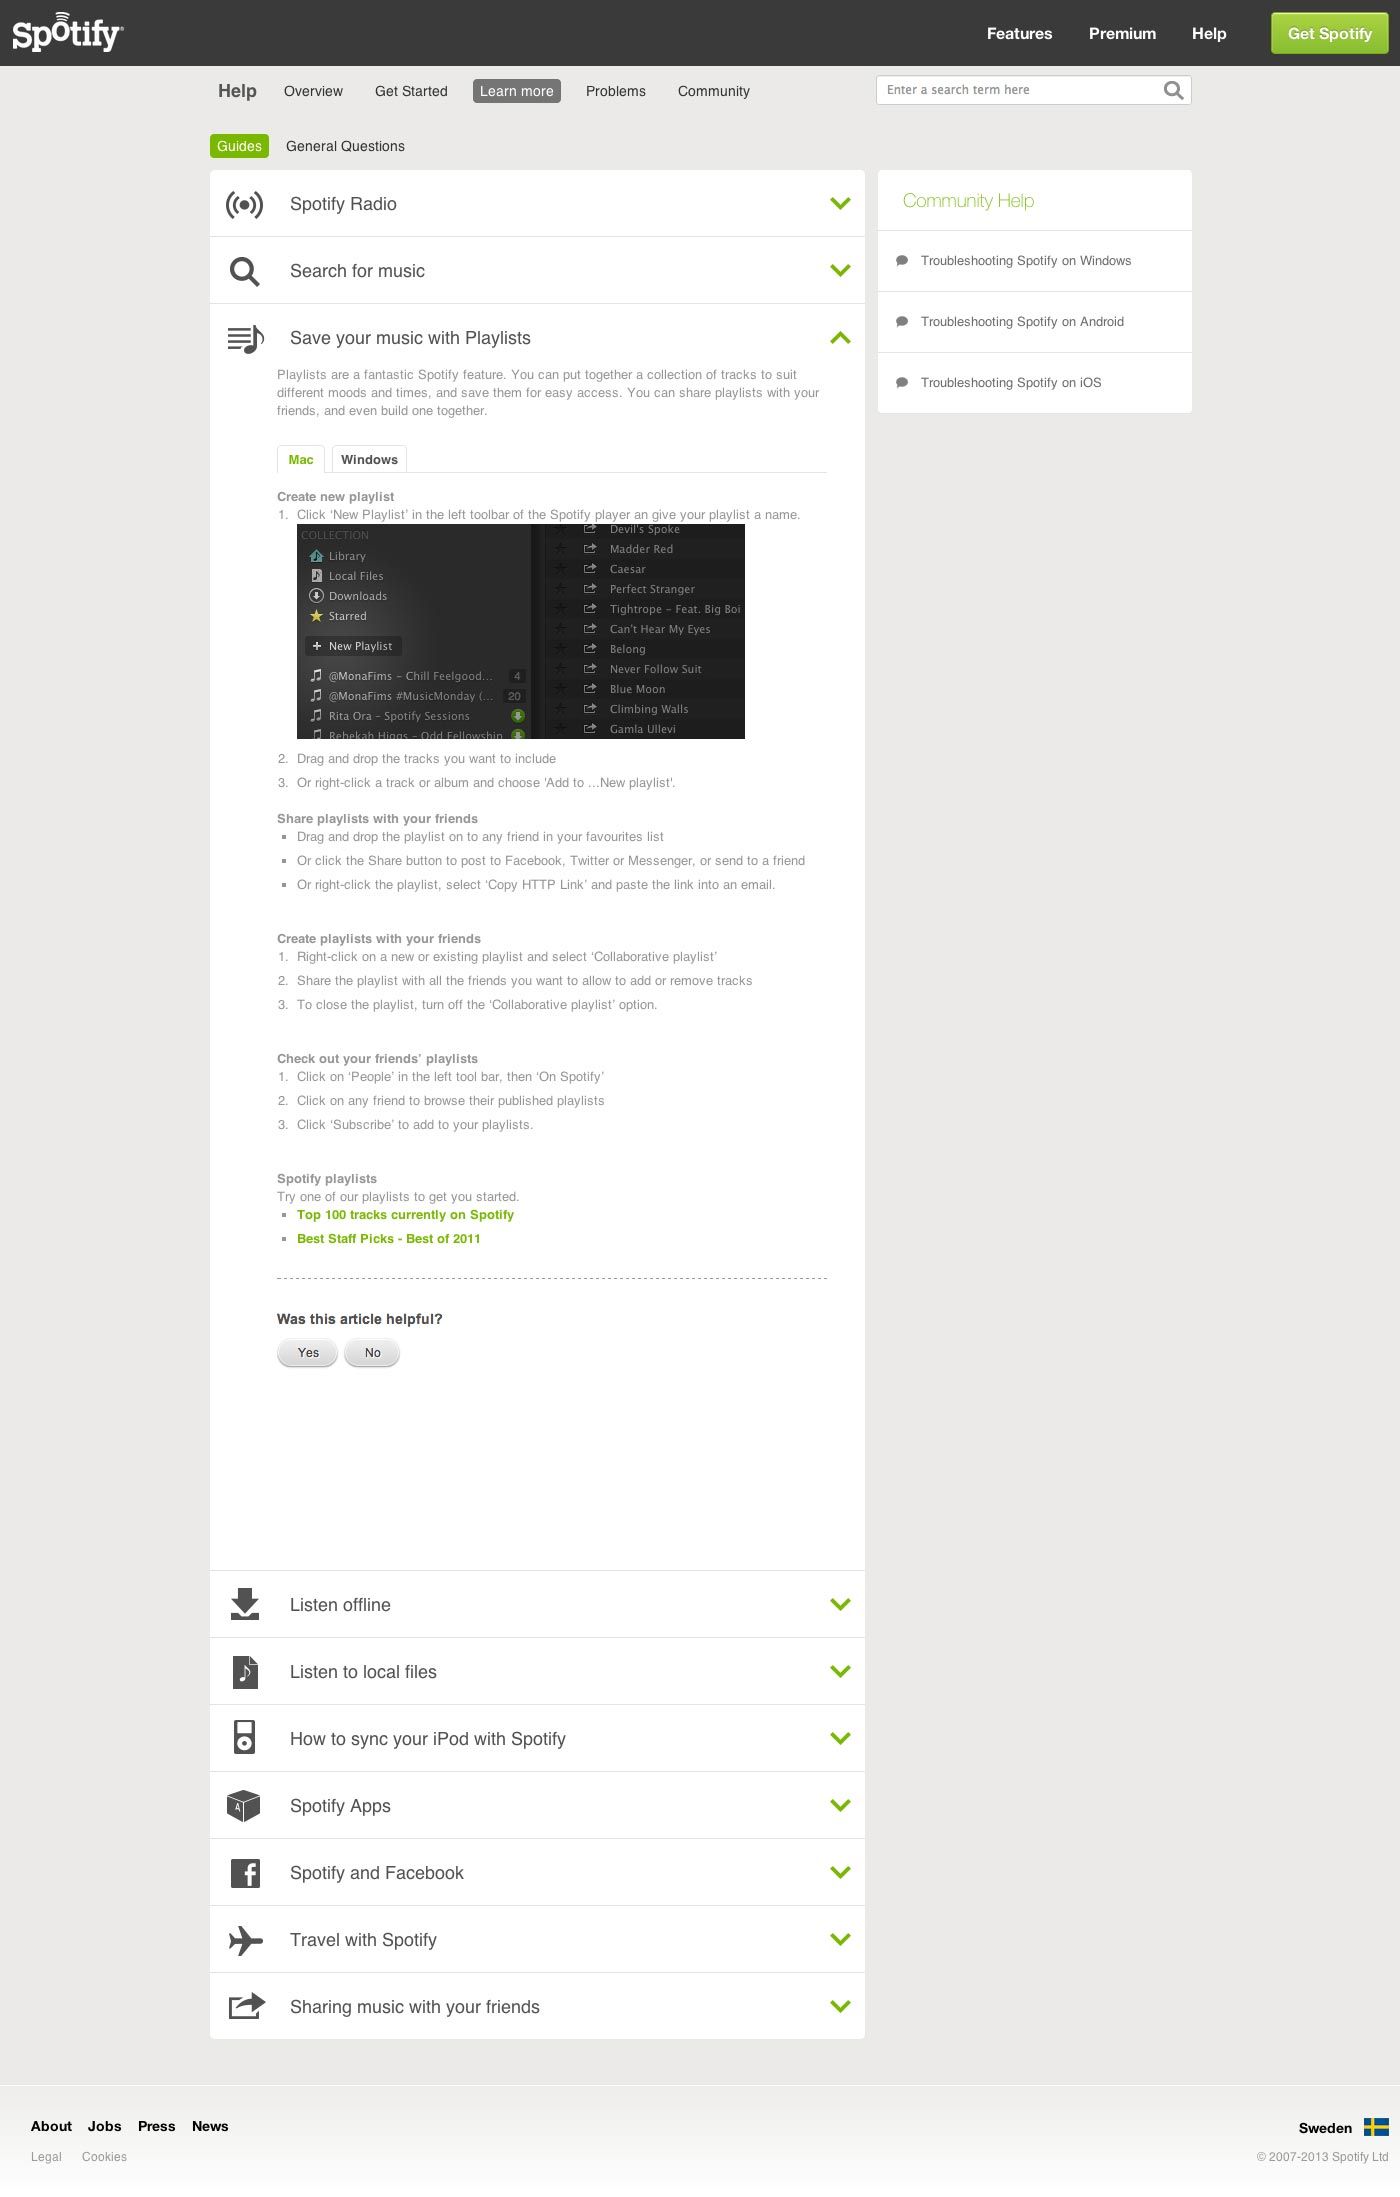Image resolution: width=1400 pixels, height=2197 pixels.
Task: Expand the Travel with Spotify chevron
Action: pyautogui.click(x=840, y=1939)
